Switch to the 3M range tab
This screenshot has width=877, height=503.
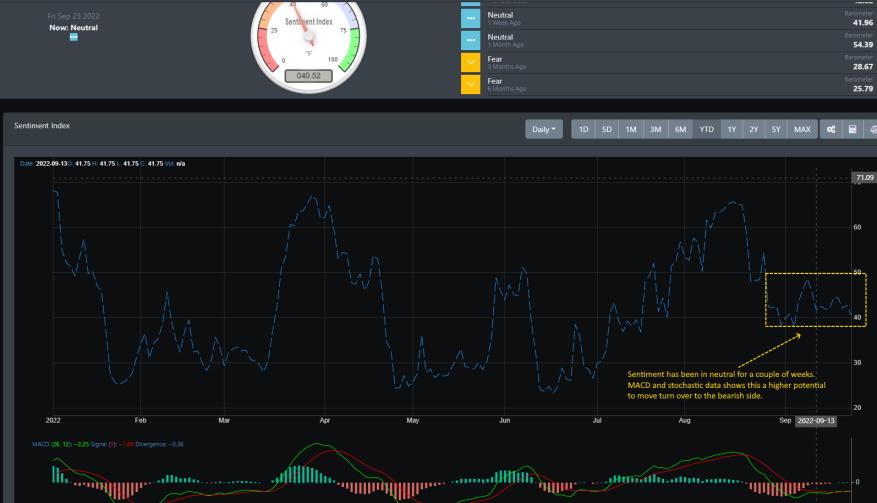point(656,129)
